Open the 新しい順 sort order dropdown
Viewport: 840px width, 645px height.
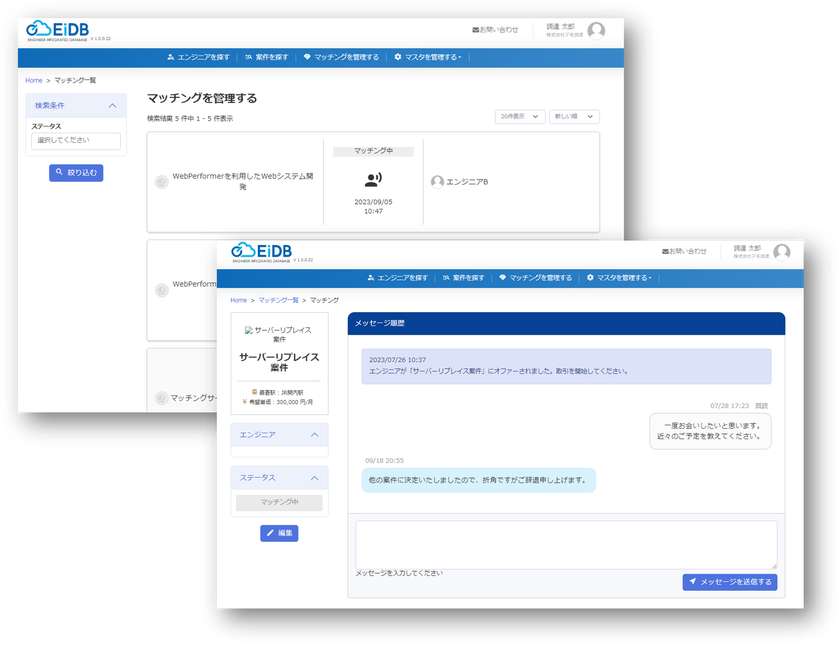pos(574,116)
